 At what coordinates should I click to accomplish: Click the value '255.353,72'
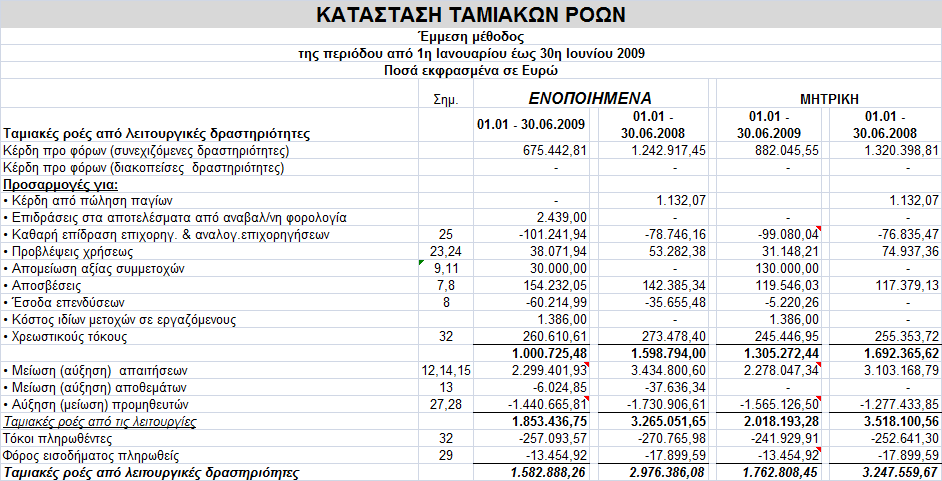tap(906, 336)
